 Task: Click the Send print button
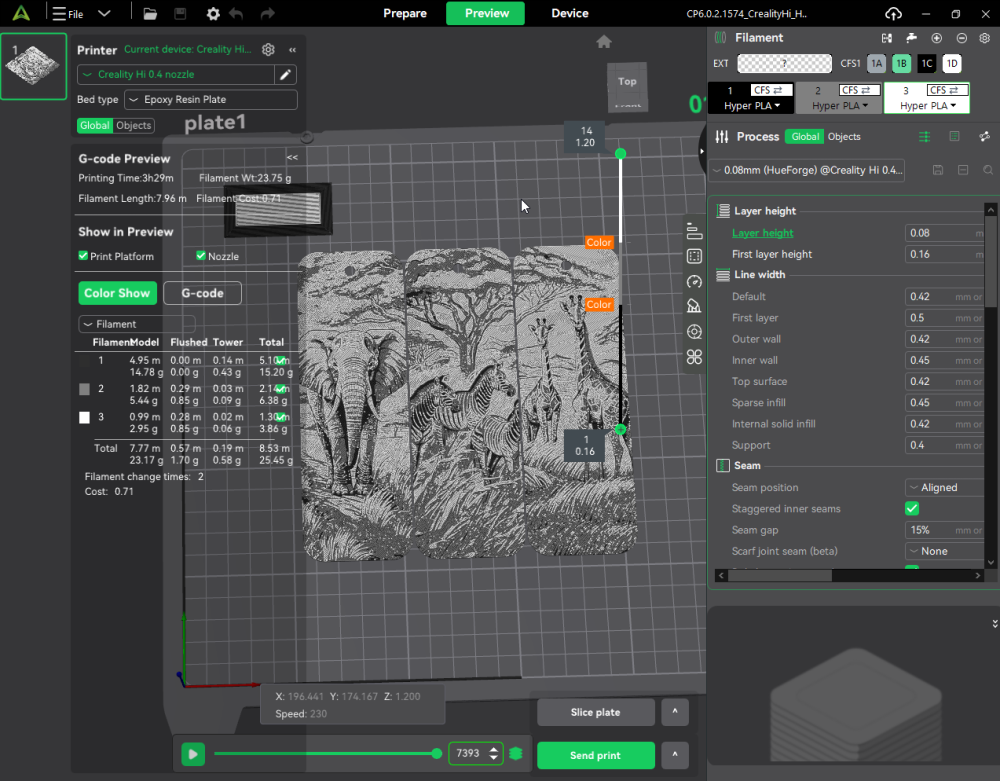596,755
